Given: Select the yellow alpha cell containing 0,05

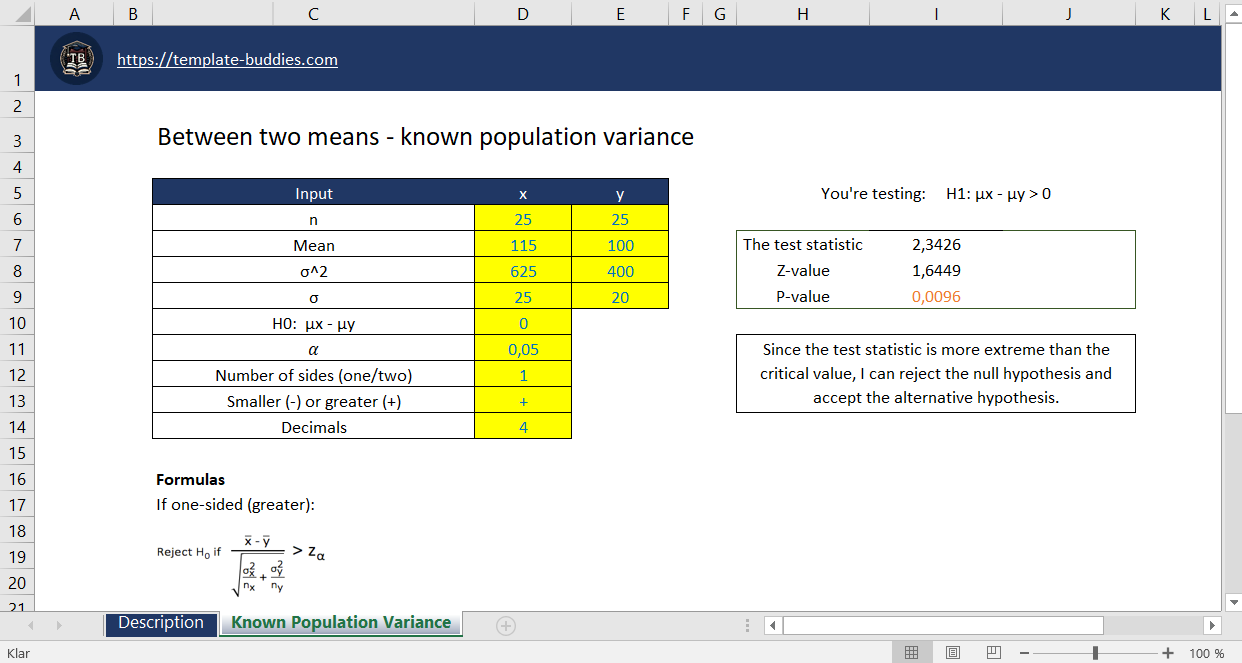Looking at the screenshot, I should coord(522,348).
